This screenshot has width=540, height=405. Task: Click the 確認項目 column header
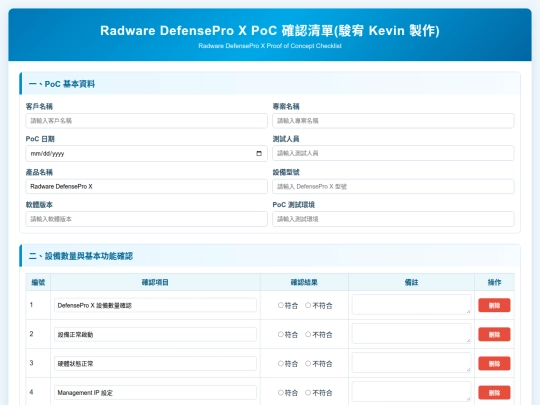click(x=155, y=282)
